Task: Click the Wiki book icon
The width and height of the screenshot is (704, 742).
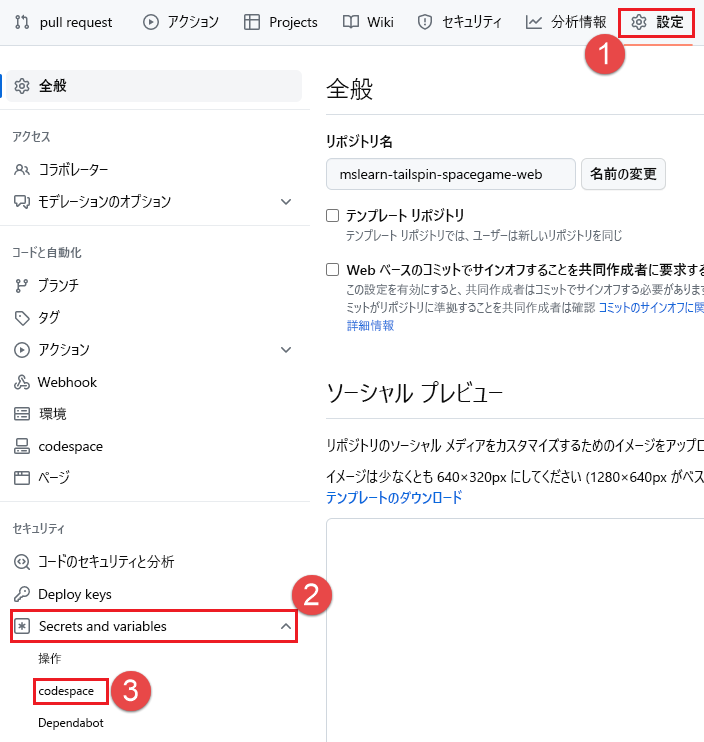Action: tap(351, 22)
